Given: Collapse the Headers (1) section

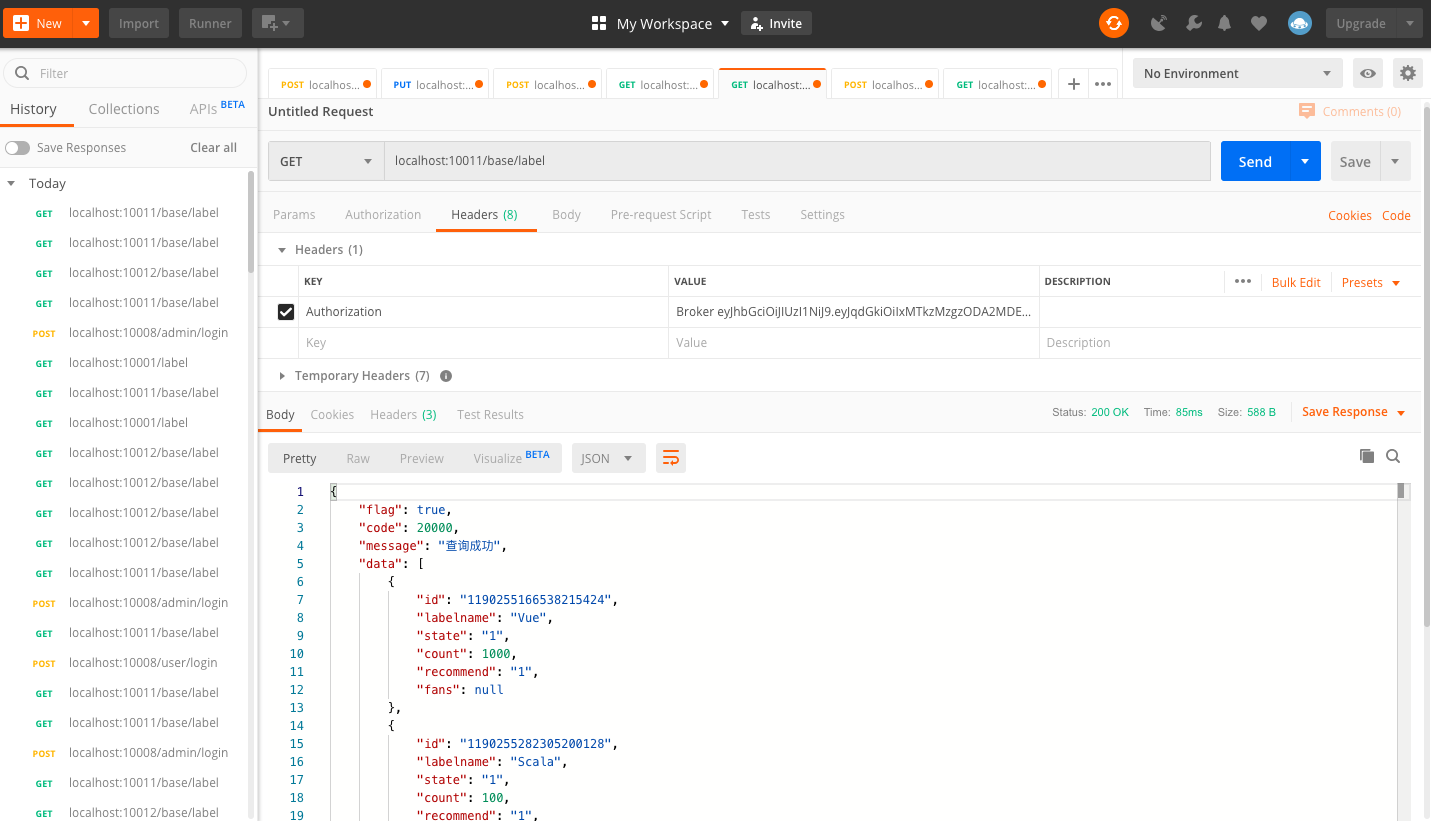Looking at the screenshot, I should point(282,250).
